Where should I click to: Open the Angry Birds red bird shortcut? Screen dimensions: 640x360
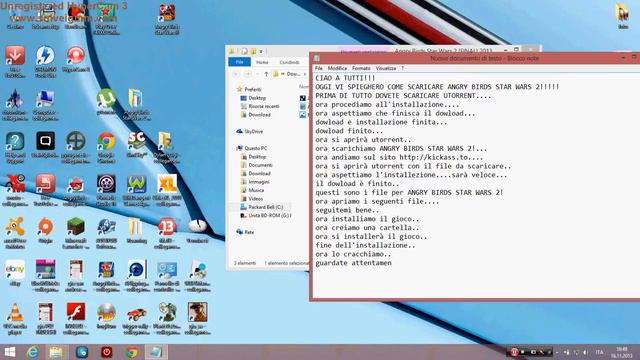tap(76, 190)
